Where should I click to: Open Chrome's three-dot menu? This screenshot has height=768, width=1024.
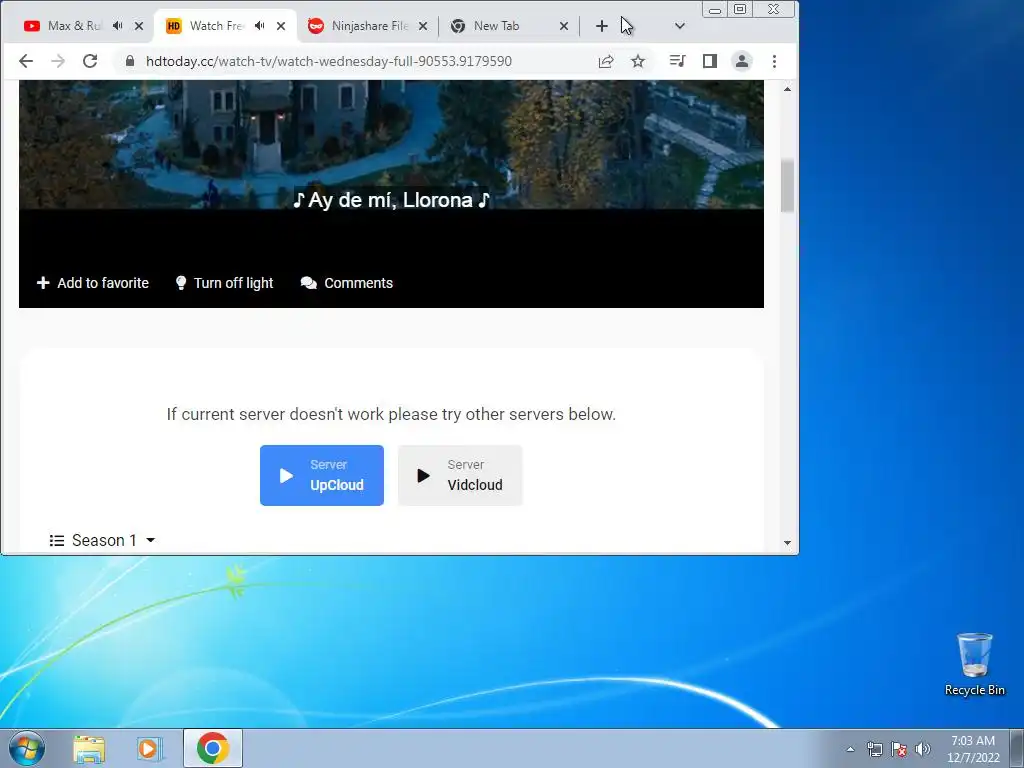[775, 61]
